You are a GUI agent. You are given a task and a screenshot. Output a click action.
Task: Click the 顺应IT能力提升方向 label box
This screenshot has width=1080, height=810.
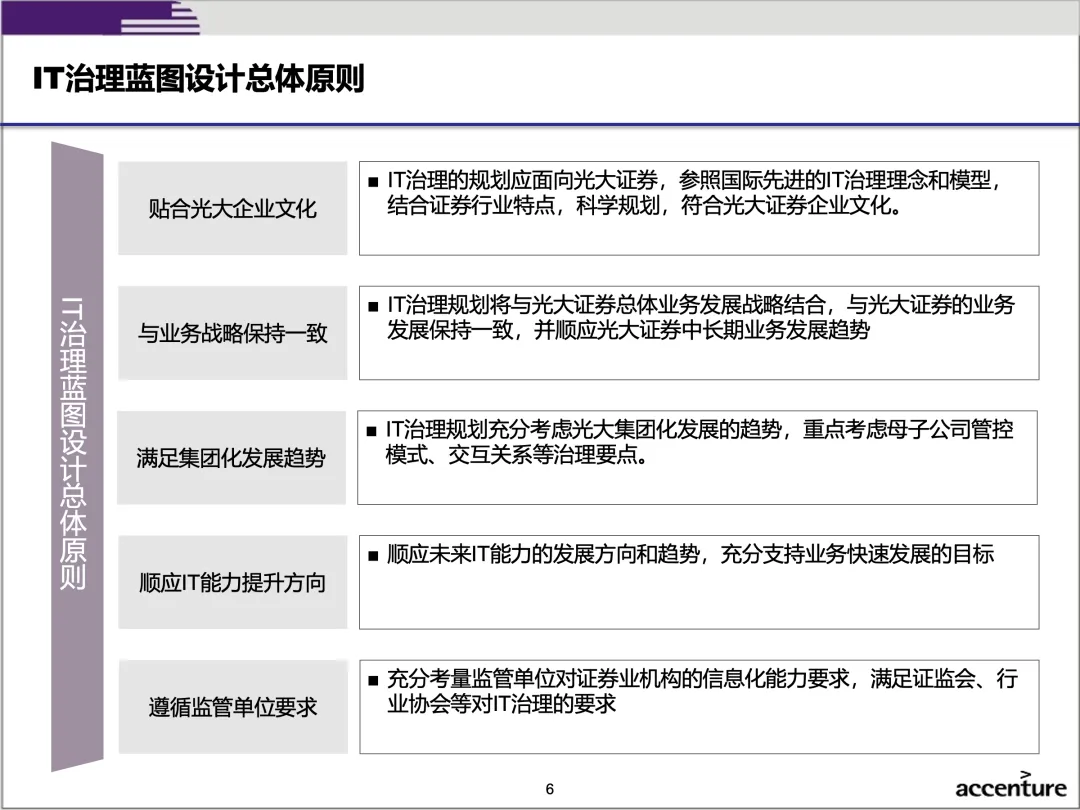(x=233, y=582)
